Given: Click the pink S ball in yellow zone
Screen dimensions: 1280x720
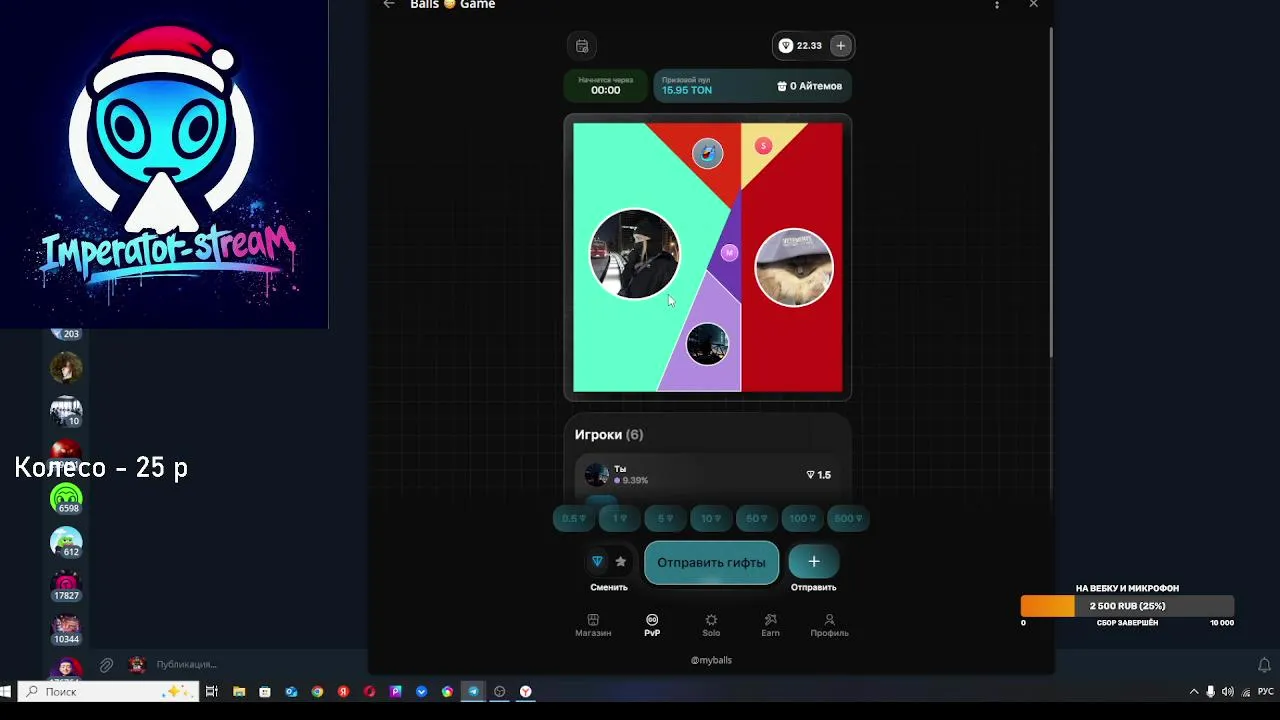Looking at the screenshot, I should pos(763,146).
